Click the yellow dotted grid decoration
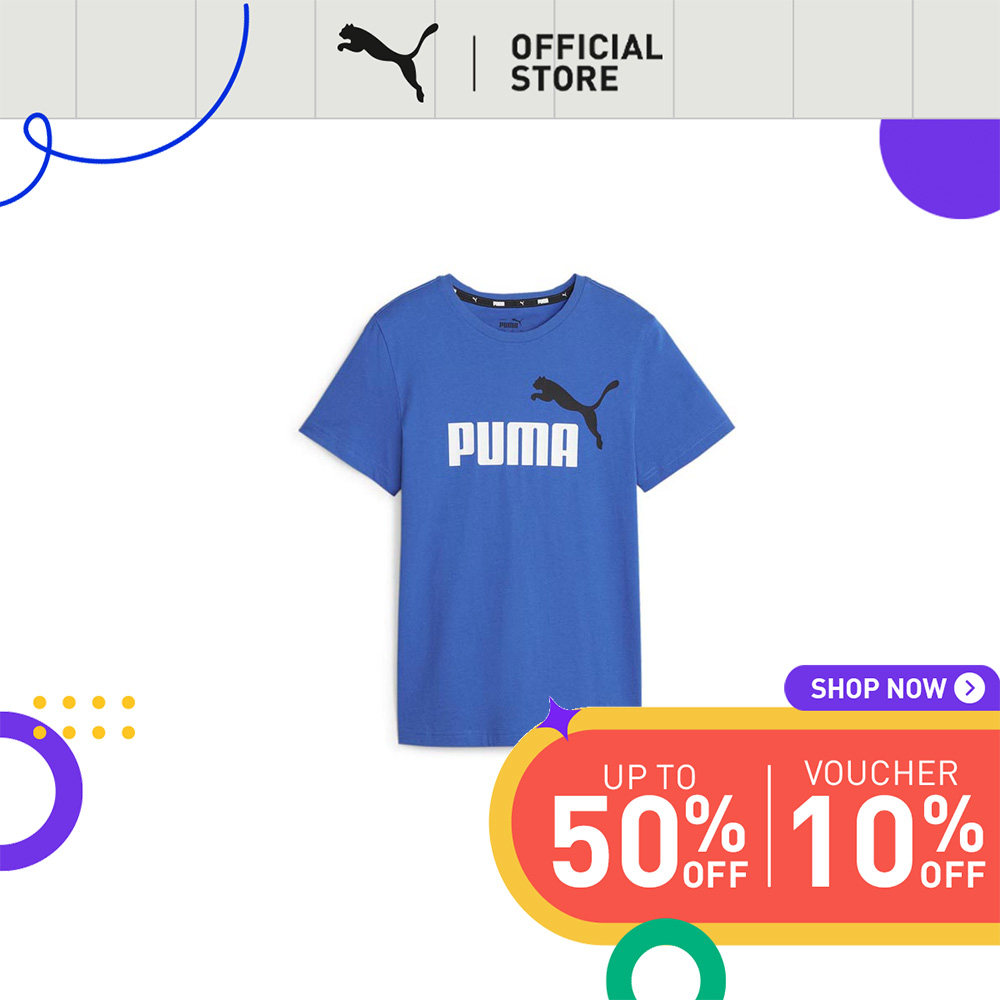The height and width of the screenshot is (1000, 1000). (84, 717)
